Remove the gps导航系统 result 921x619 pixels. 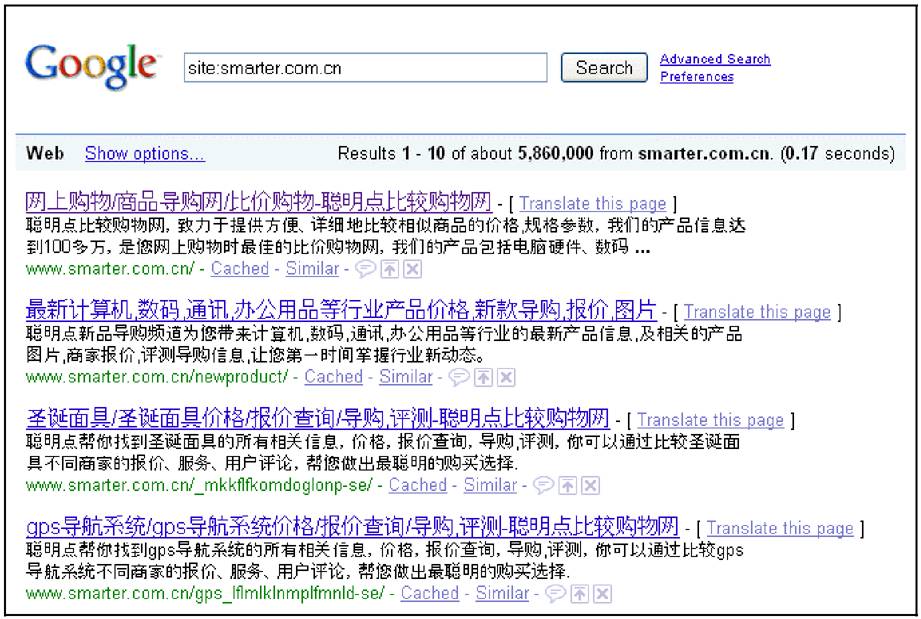click(x=603, y=593)
